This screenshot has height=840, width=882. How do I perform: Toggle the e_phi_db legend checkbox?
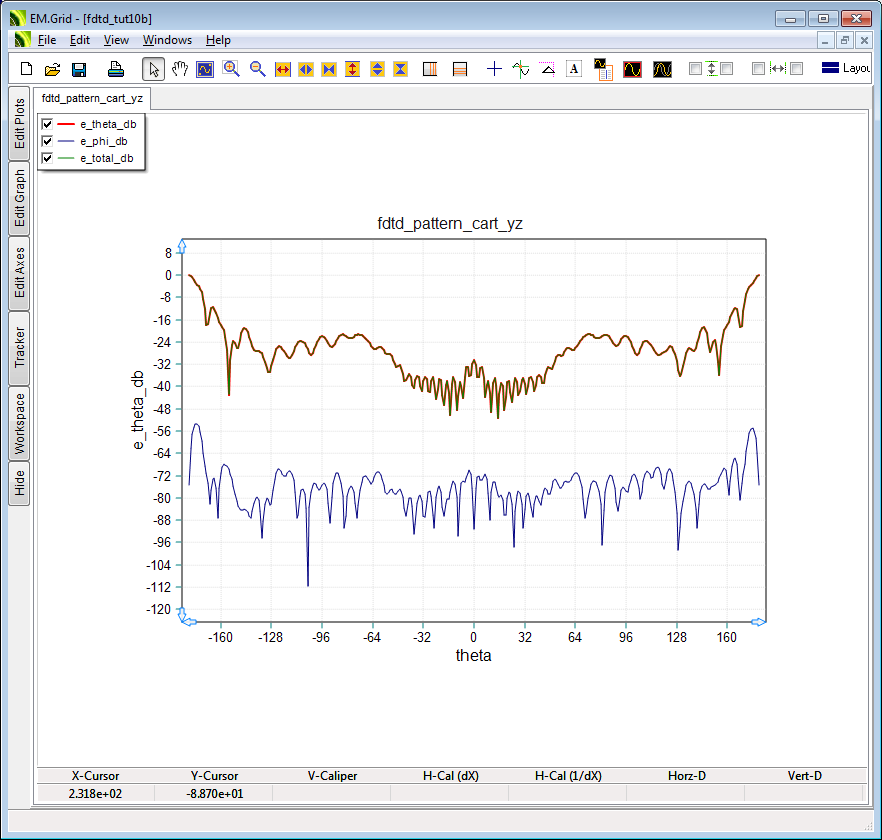(47, 141)
